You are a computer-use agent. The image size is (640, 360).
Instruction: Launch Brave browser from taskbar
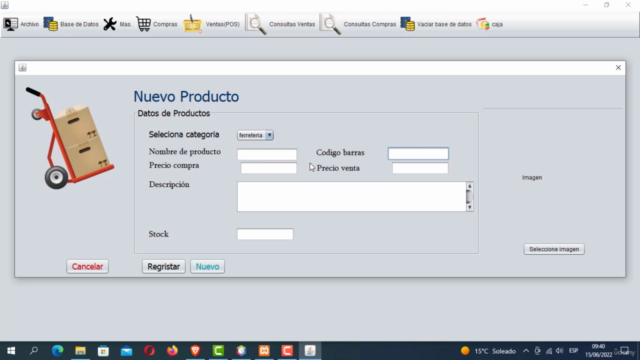(195, 351)
